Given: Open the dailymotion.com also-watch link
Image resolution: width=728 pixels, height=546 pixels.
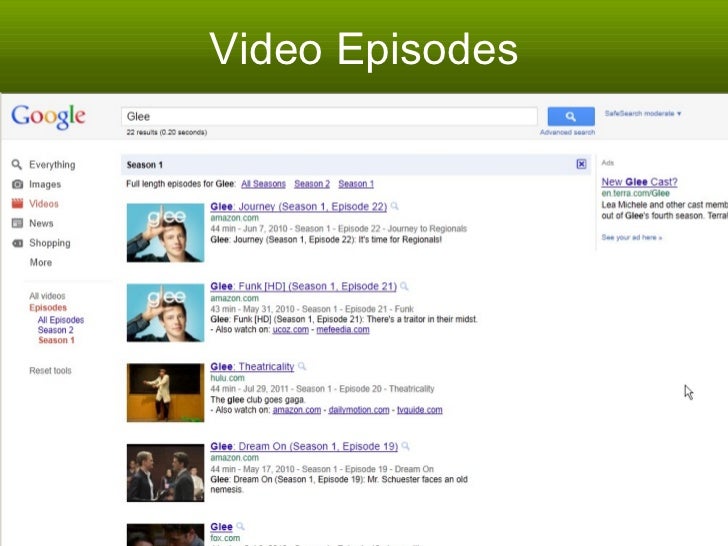Looking at the screenshot, I should point(359,410).
